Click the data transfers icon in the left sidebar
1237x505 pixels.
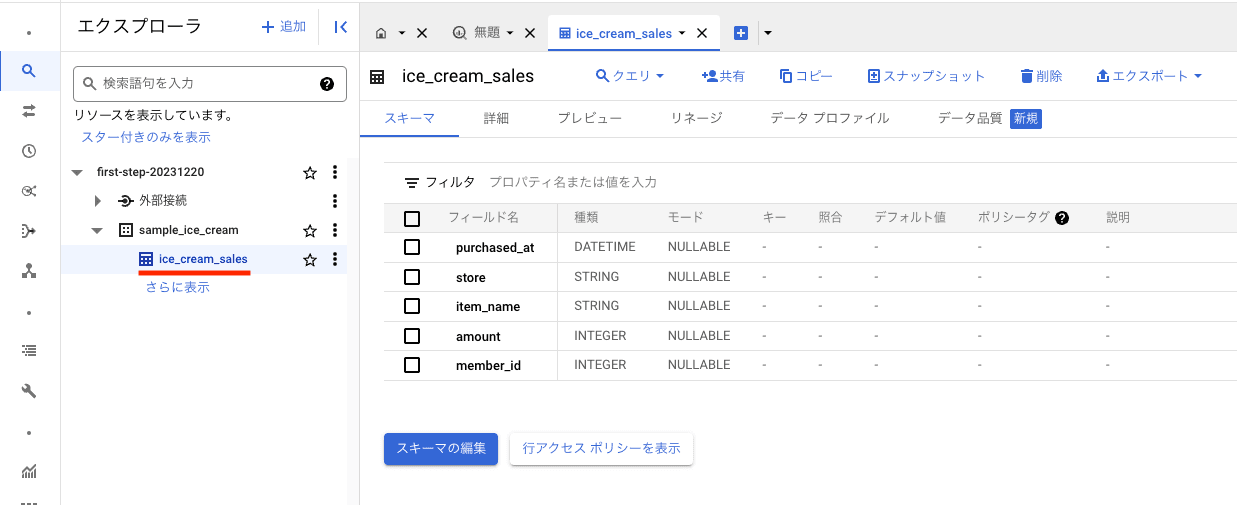tap(29, 111)
